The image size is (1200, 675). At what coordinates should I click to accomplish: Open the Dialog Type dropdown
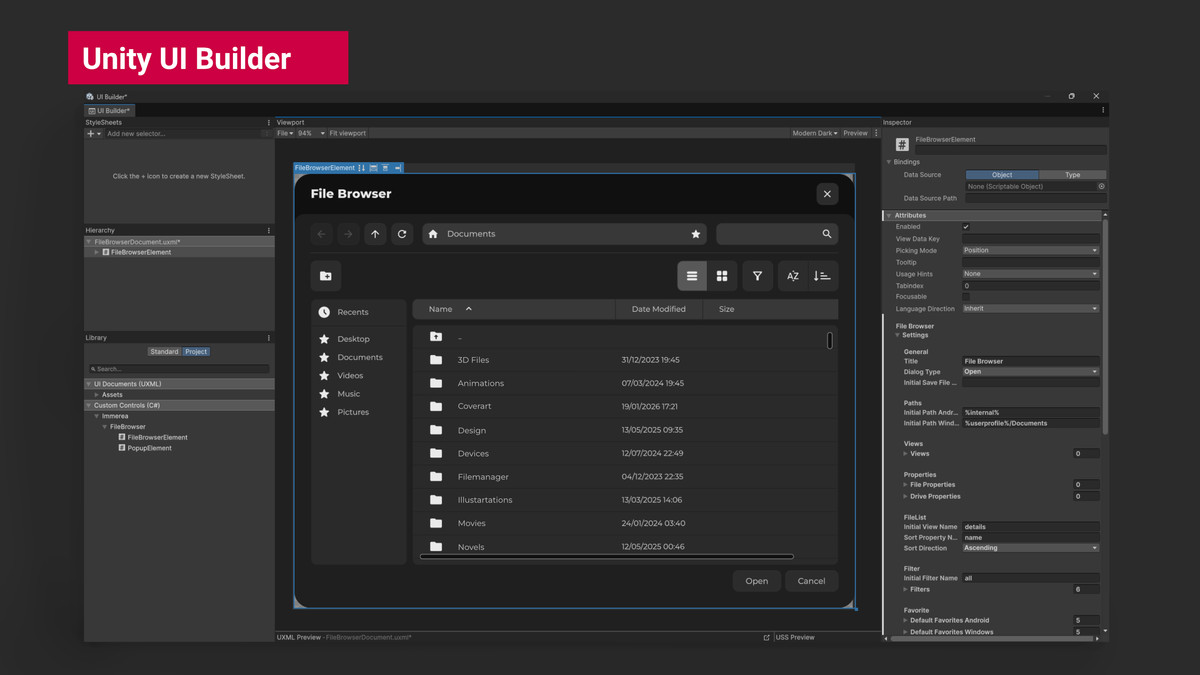[x=1031, y=372]
